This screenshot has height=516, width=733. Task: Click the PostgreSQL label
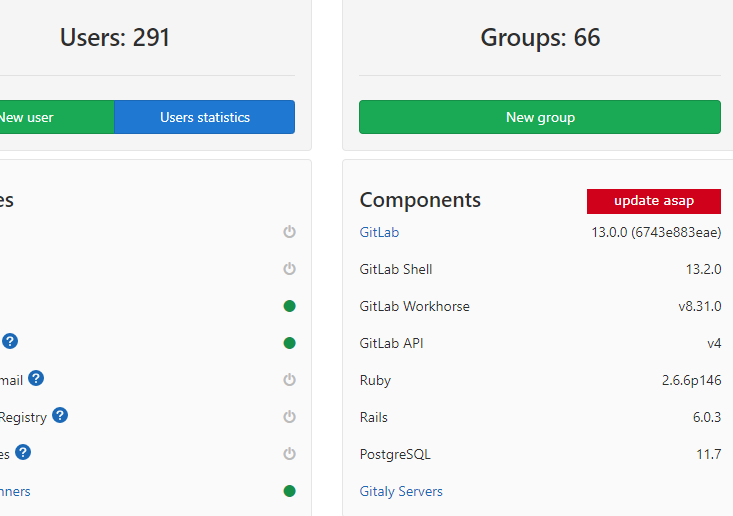point(395,454)
